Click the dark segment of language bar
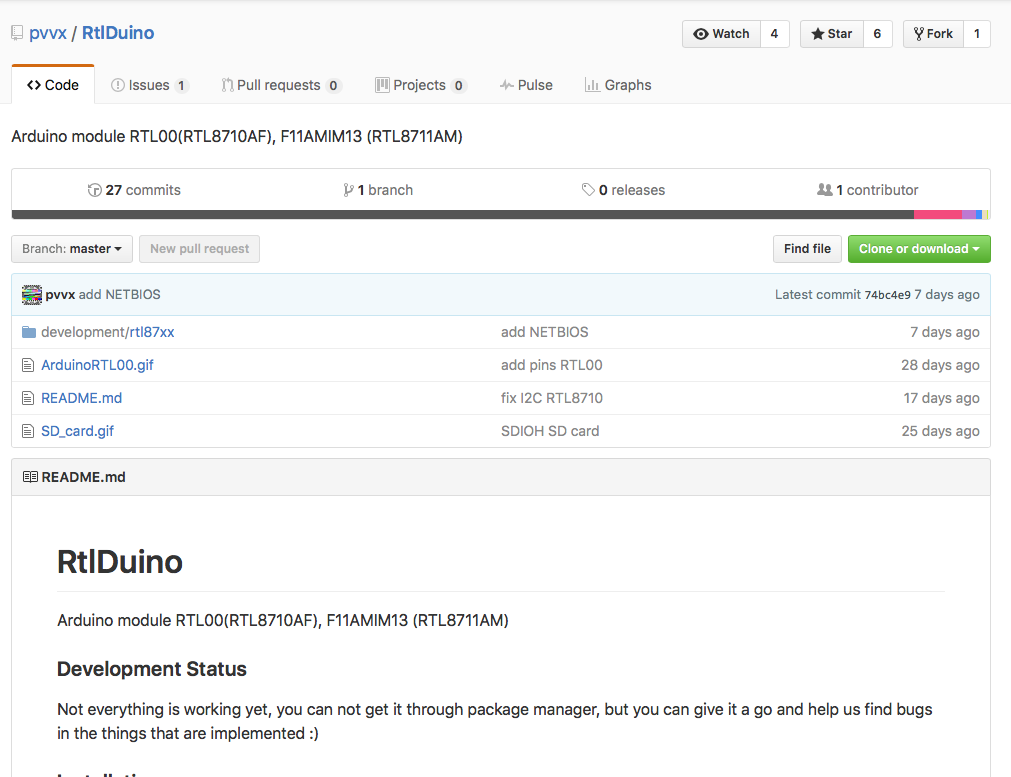Viewport: 1011px width, 777px height. pyautogui.click(x=463, y=215)
